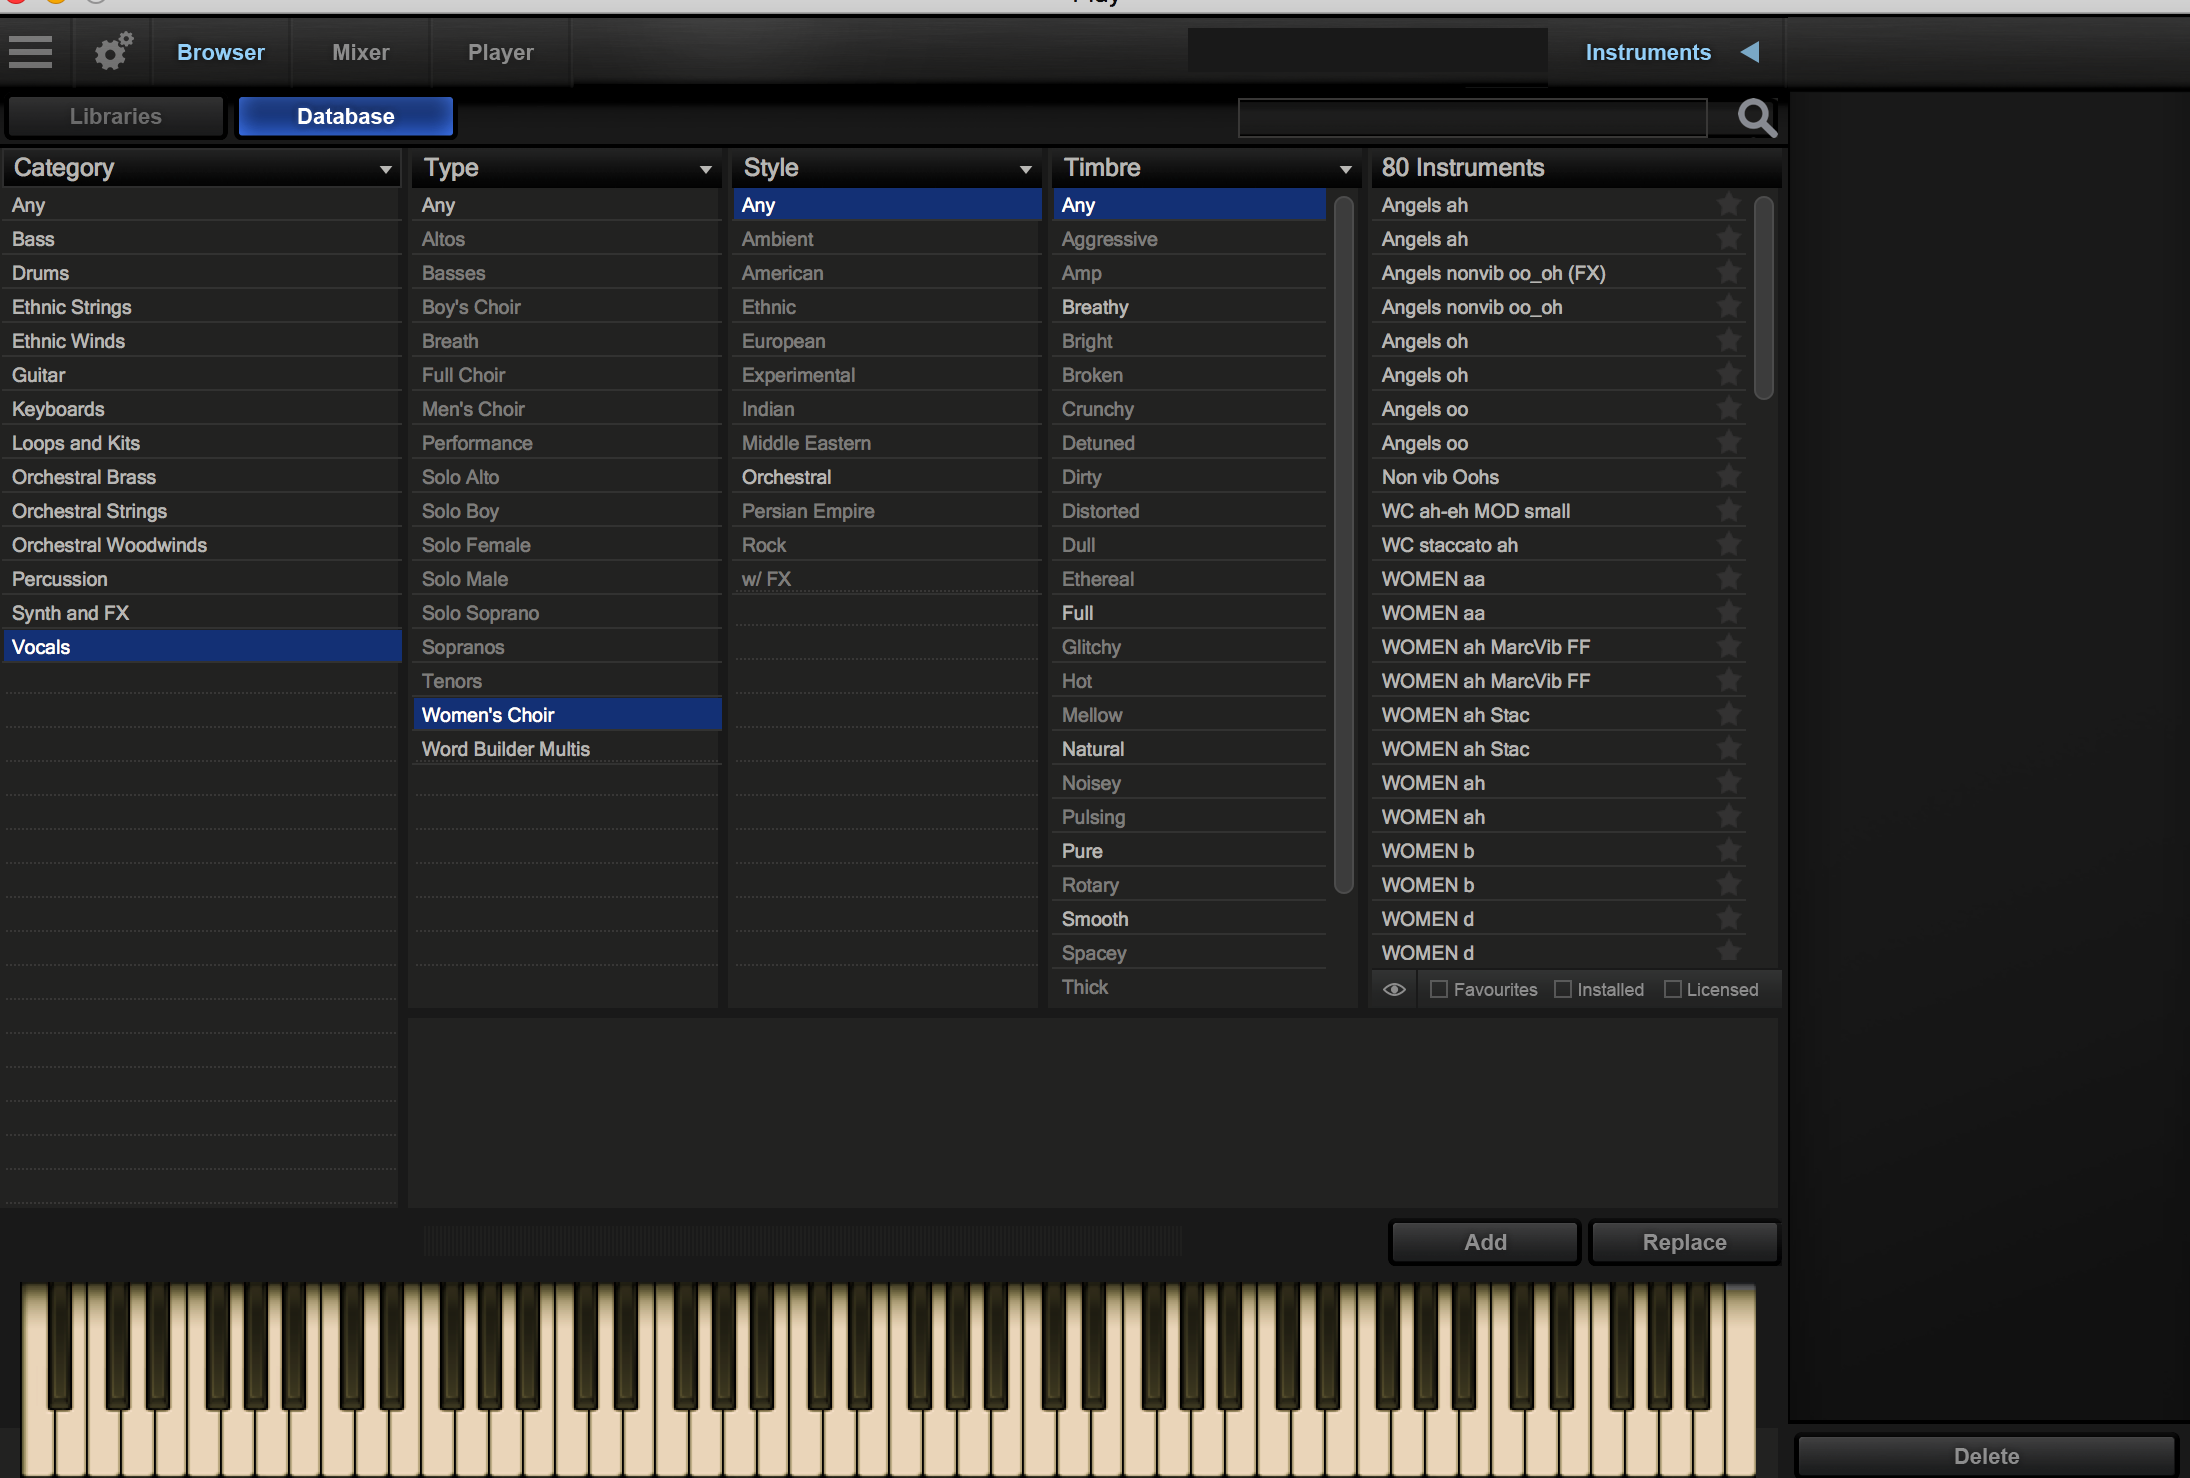Switch to the Mixer tab
The width and height of the screenshot is (2190, 1478).
pyautogui.click(x=360, y=52)
